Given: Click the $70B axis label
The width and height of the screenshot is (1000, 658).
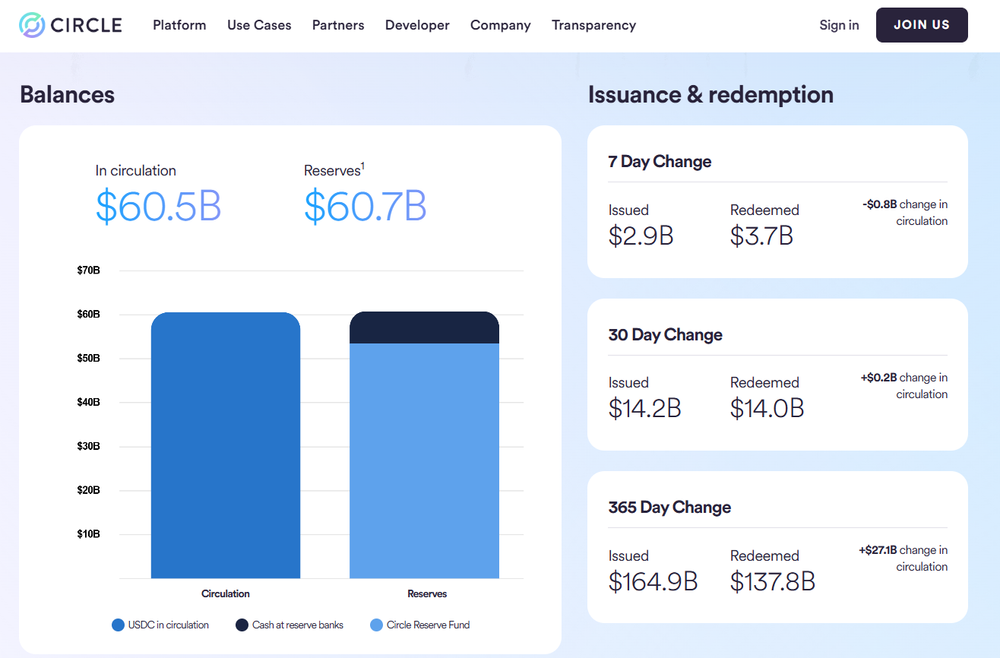Looking at the screenshot, I should (x=89, y=270).
